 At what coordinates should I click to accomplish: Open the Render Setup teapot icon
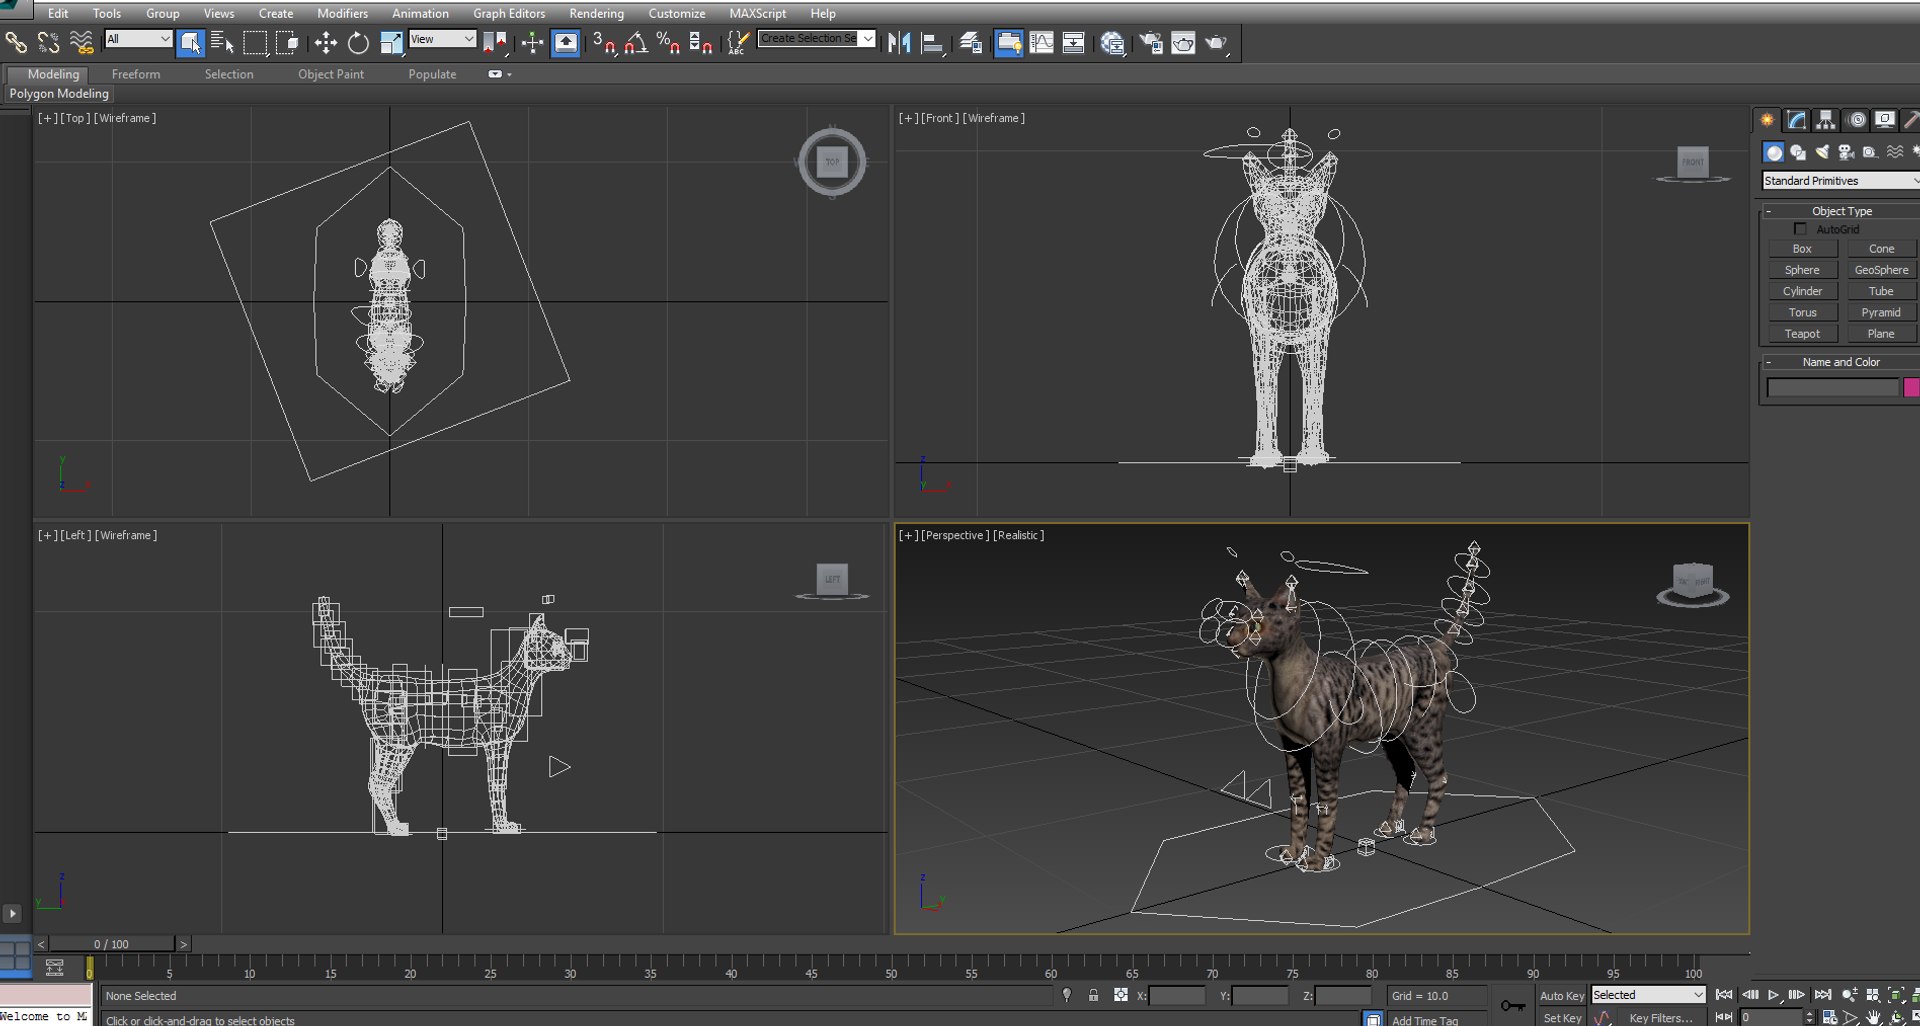[x=1151, y=42]
